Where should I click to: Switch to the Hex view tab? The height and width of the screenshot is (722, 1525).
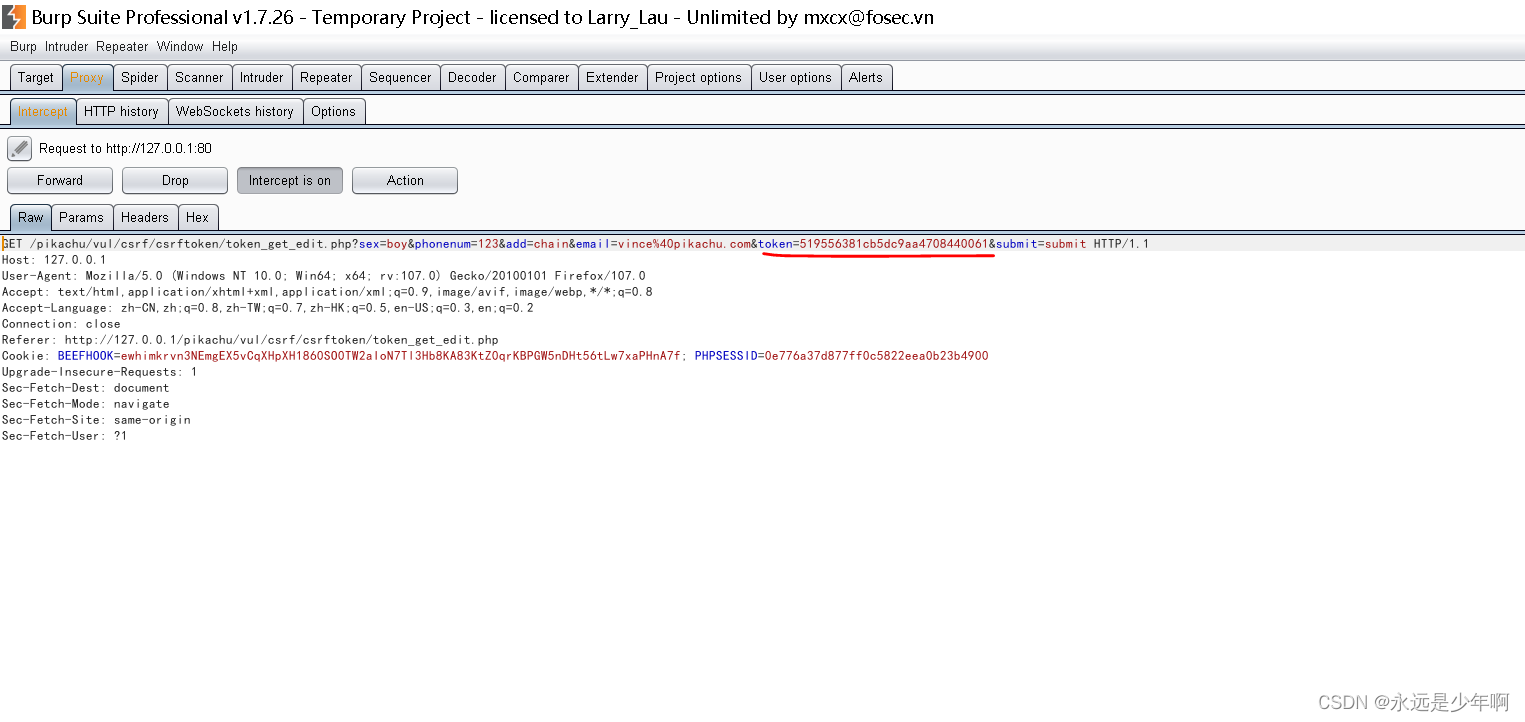pyautogui.click(x=198, y=217)
